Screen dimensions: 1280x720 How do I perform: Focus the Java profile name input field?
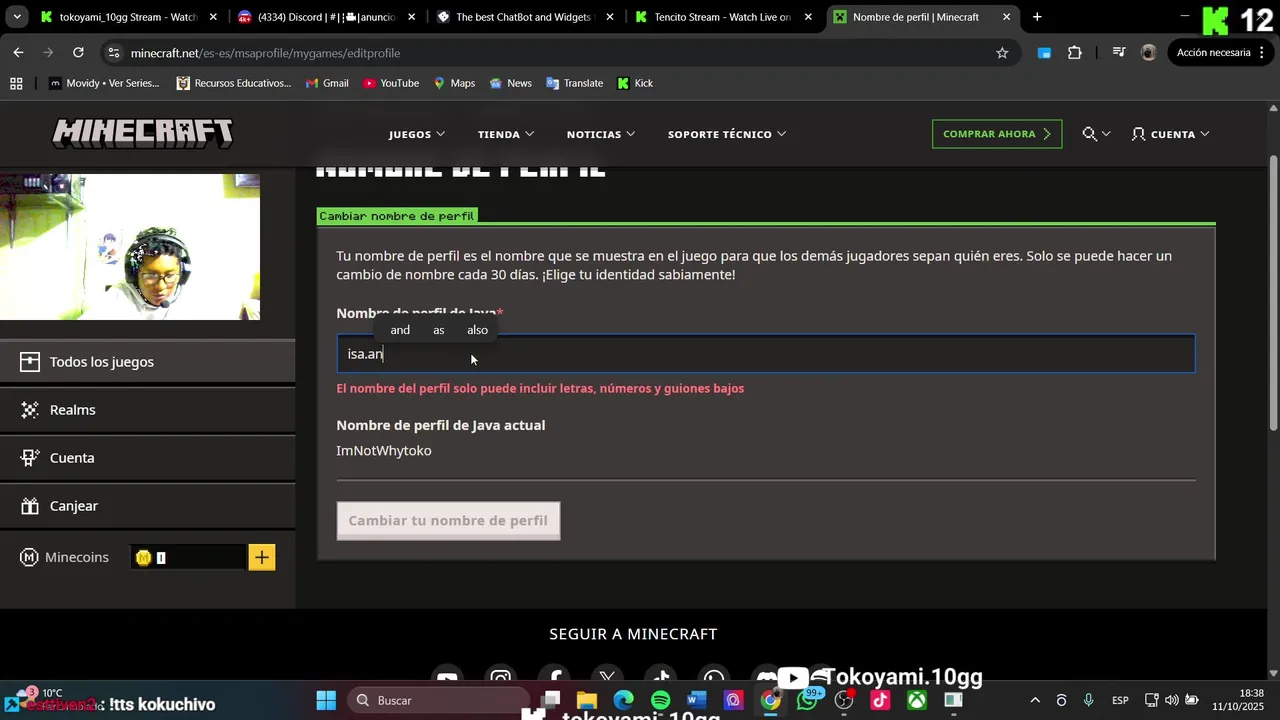pyautogui.click(x=766, y=354)
